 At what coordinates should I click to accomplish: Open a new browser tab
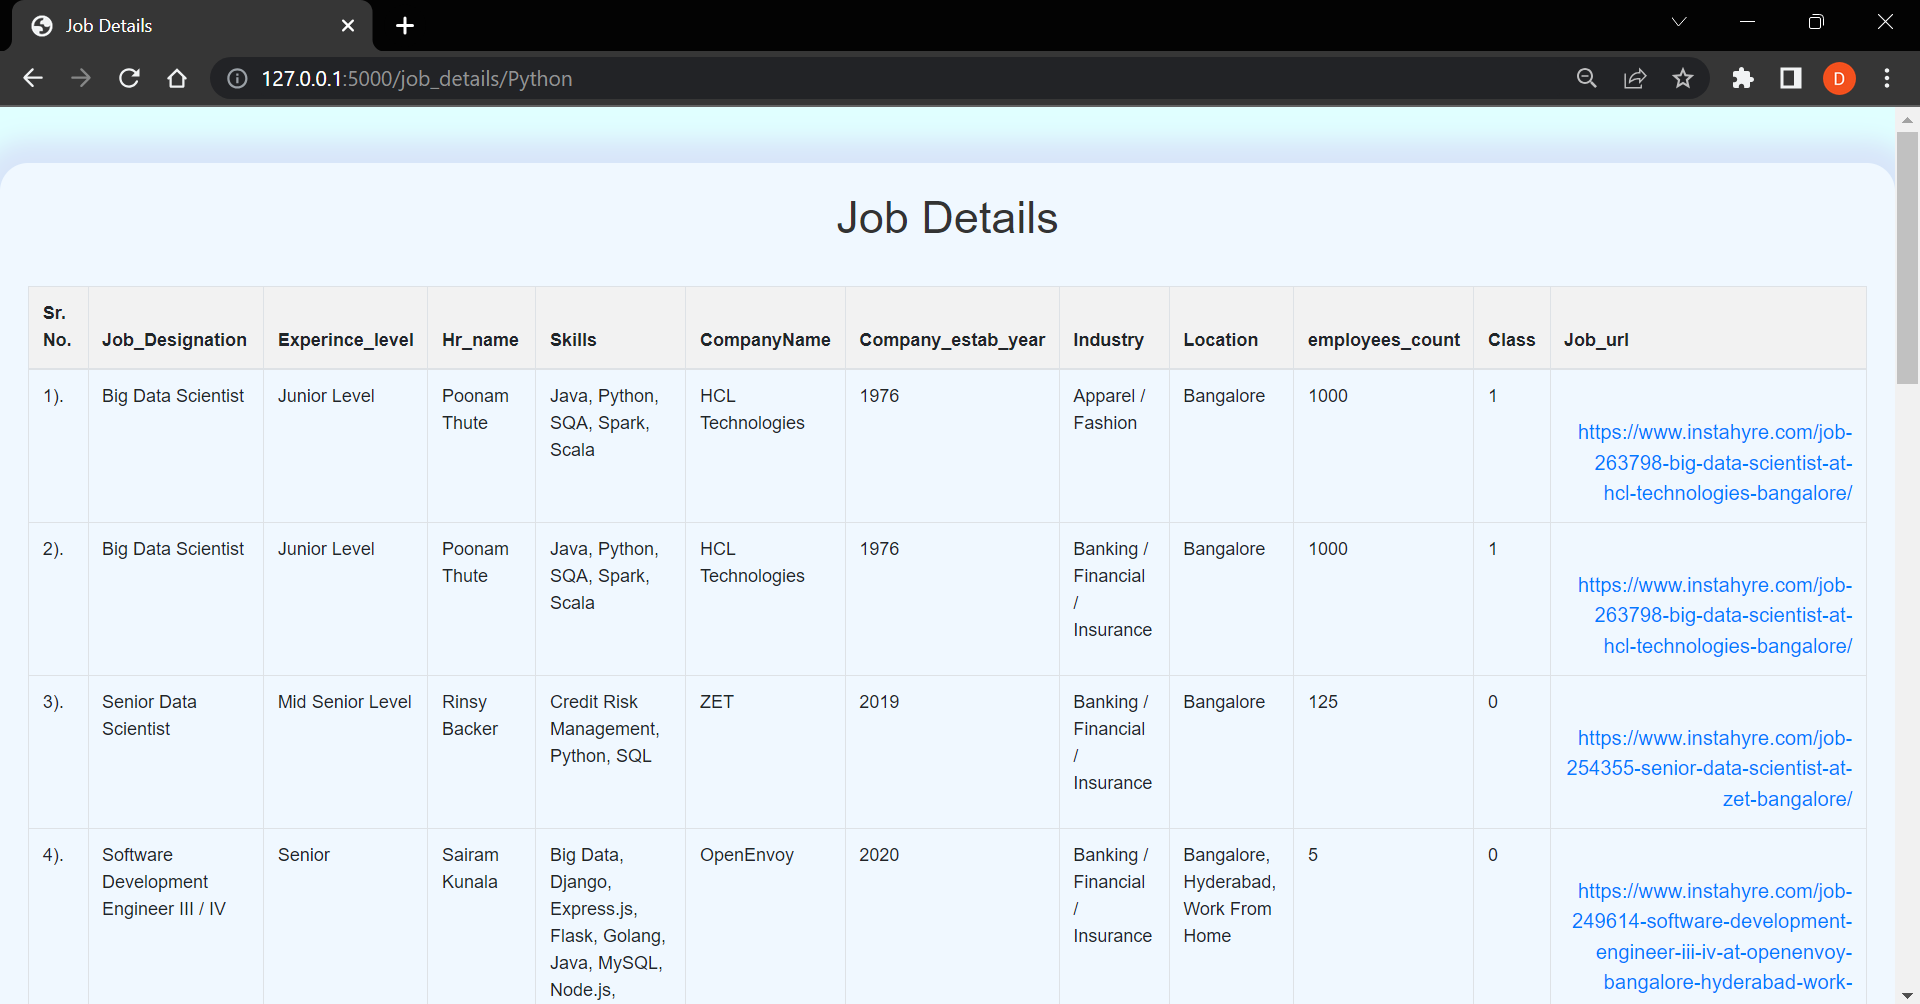404,25
